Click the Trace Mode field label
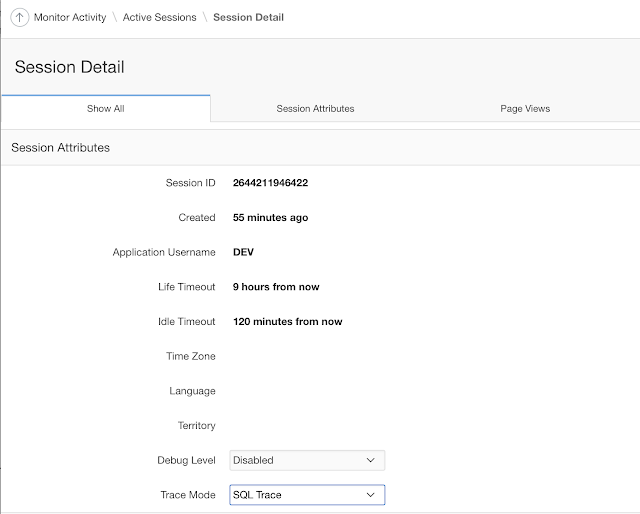The image size is (640, 514). (x=188, y=495)
